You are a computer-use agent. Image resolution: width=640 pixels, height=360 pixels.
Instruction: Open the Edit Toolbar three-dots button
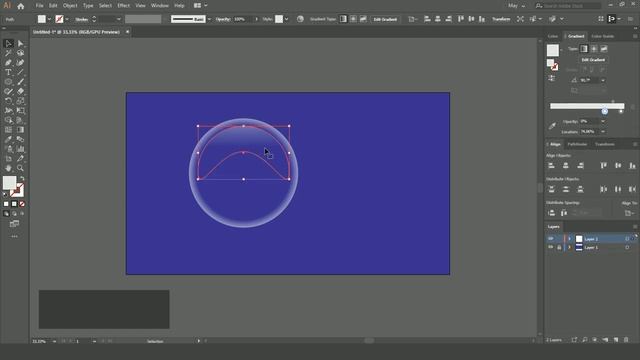[14, 236]
